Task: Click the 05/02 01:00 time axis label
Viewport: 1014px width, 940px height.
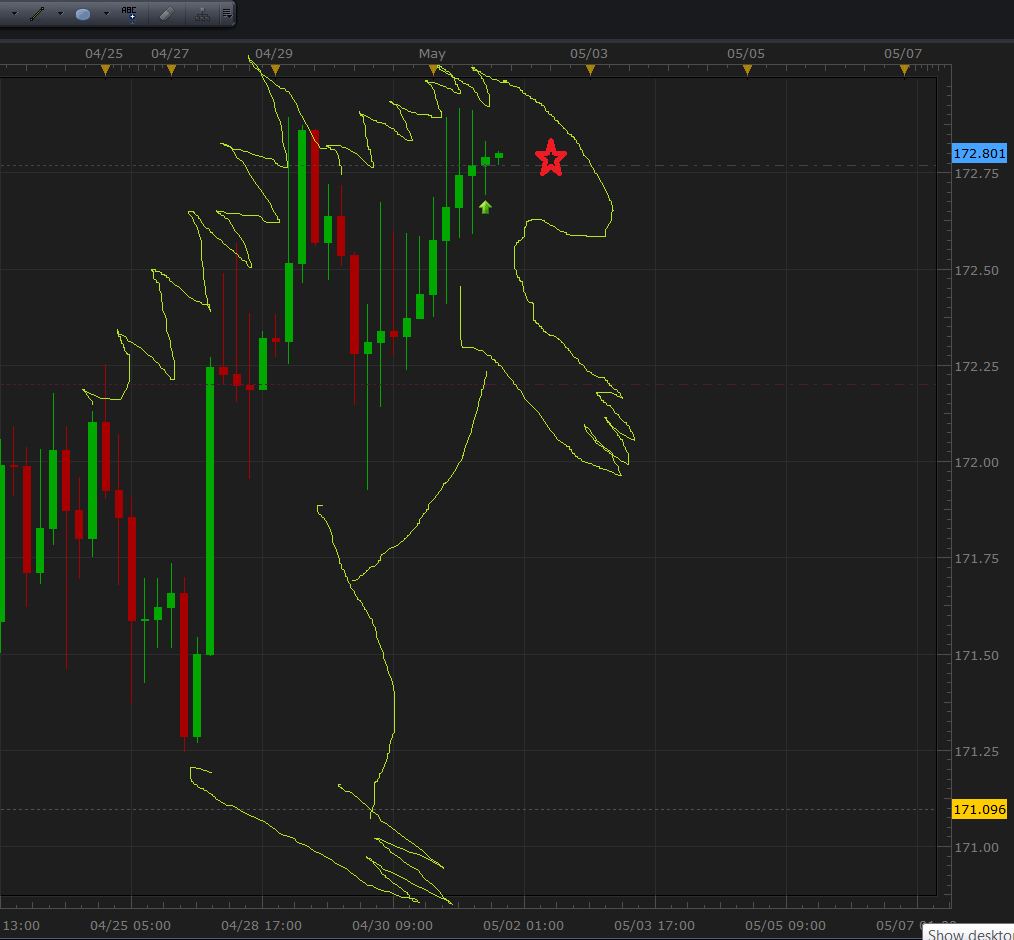Action: (x=523, y=926)
